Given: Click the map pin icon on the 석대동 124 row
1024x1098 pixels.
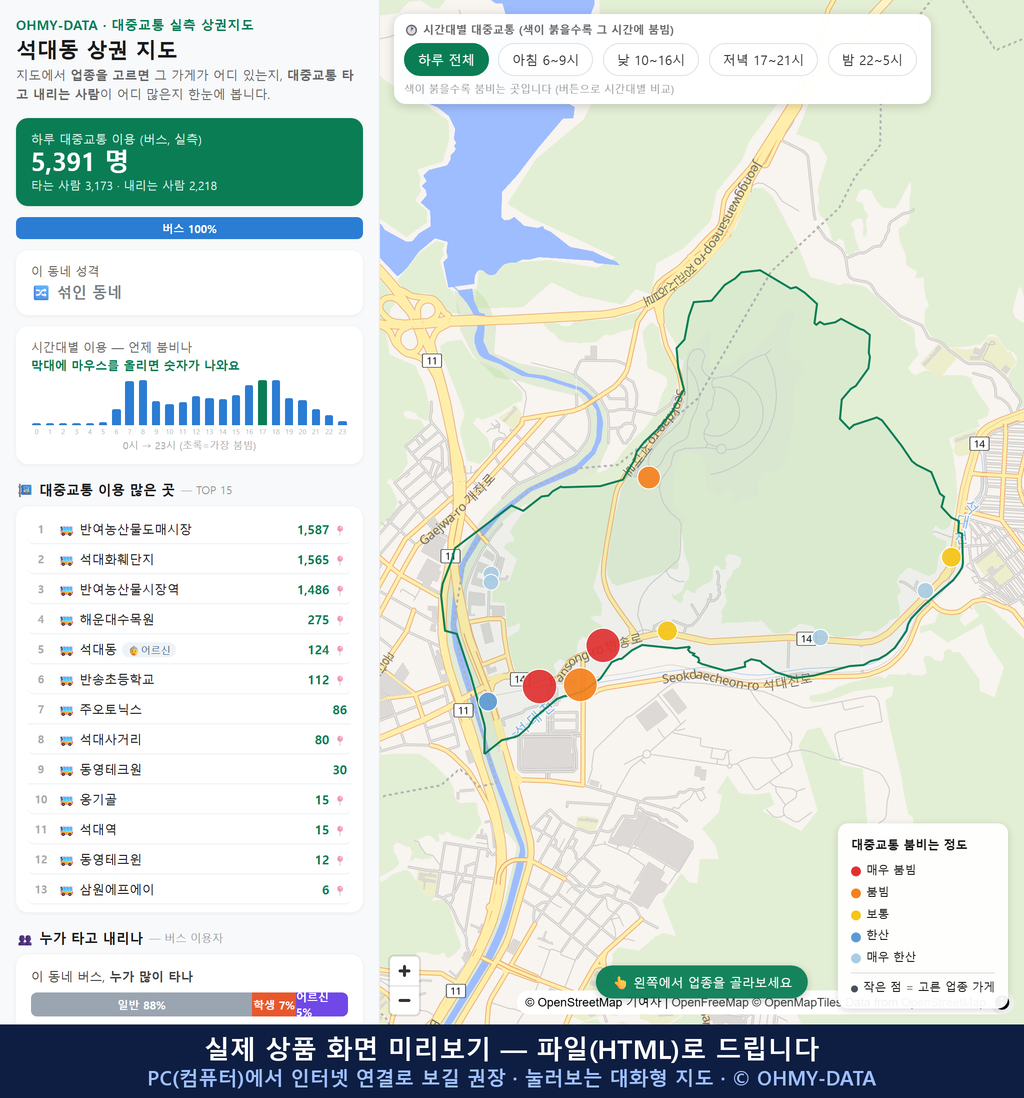Looking at the screenshot, I should point(340,651).
